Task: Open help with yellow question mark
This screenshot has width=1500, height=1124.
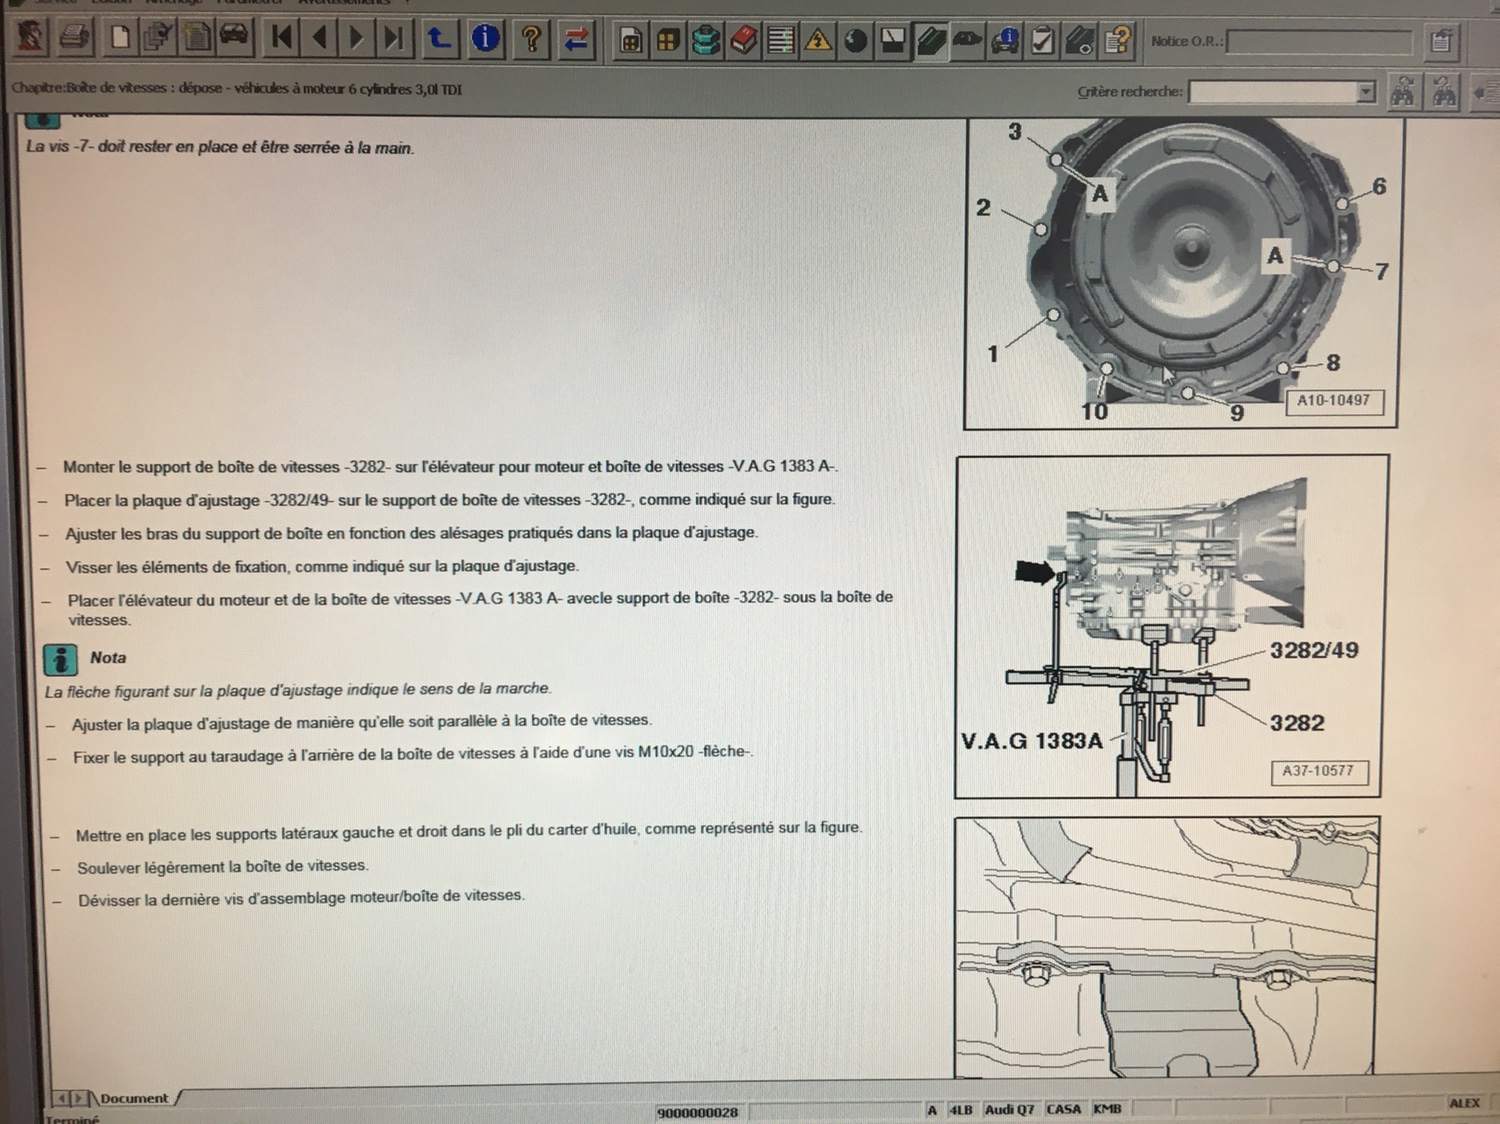Action: (531, 39)
